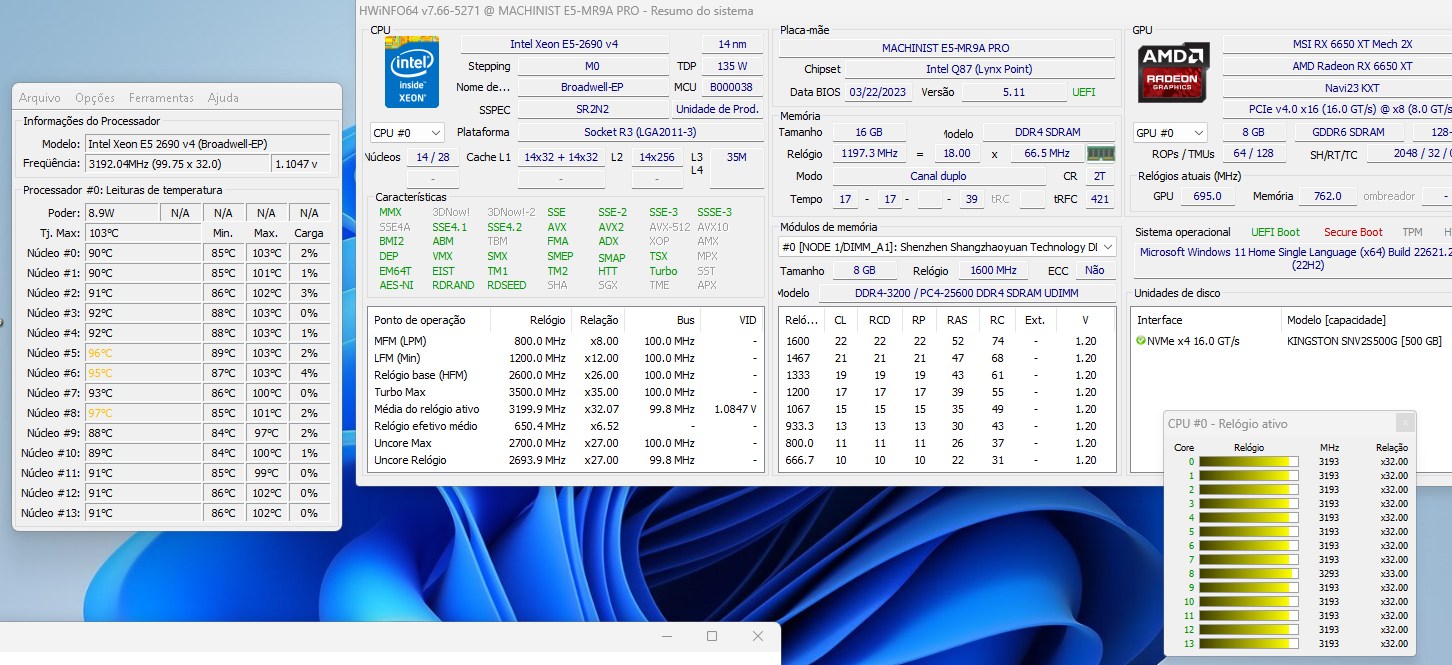This screenshot has height=665, width=1452.
Task: Click the DDR4-3200 / PC4-25600 module model field
Action: click(967, 293)
